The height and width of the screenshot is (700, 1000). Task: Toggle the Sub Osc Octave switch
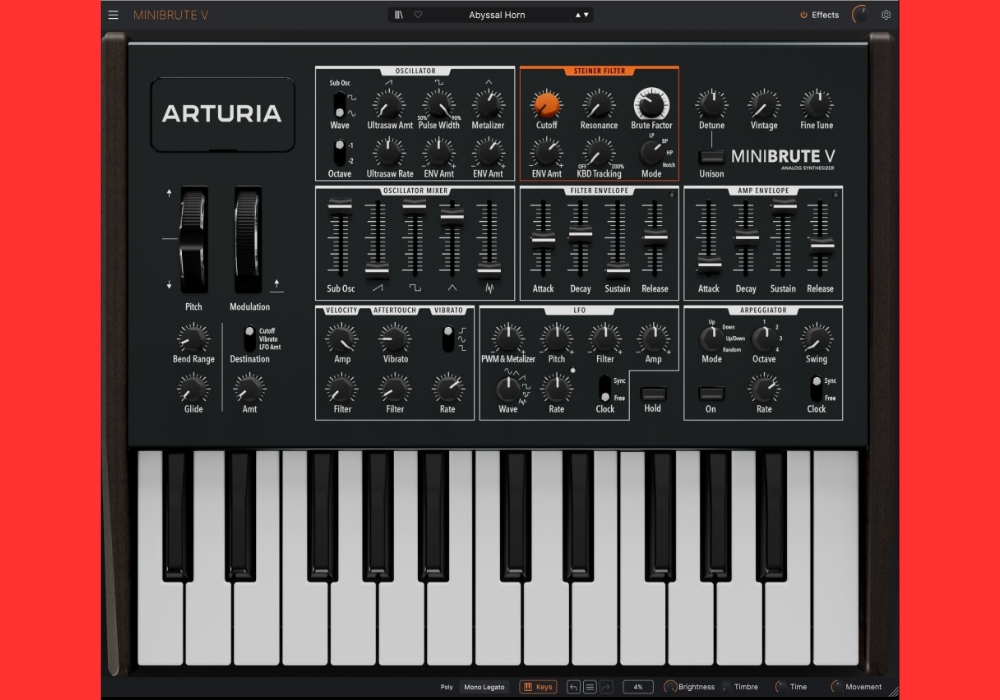(x=340, y=153)
